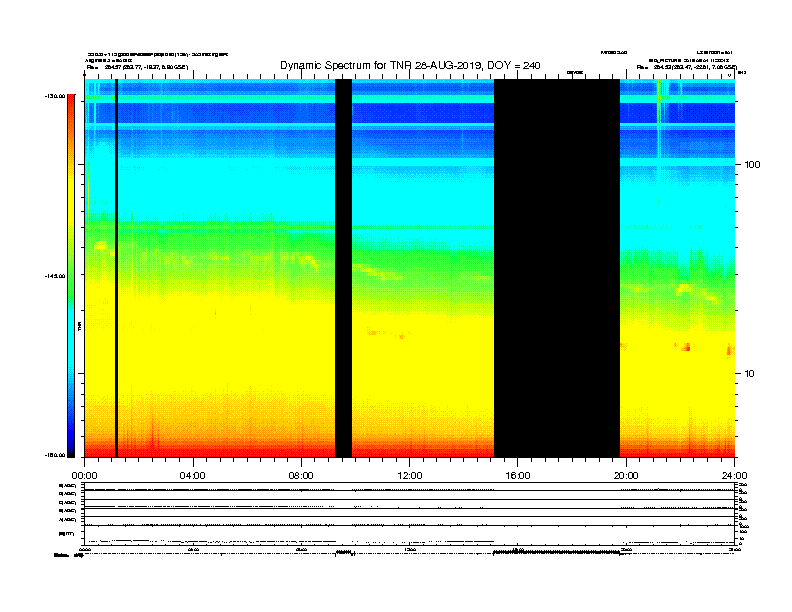This screenshot has height=612, width=792.
Task: Click the thin black vertical line near 01:00
Action: [x=116, y=268]
